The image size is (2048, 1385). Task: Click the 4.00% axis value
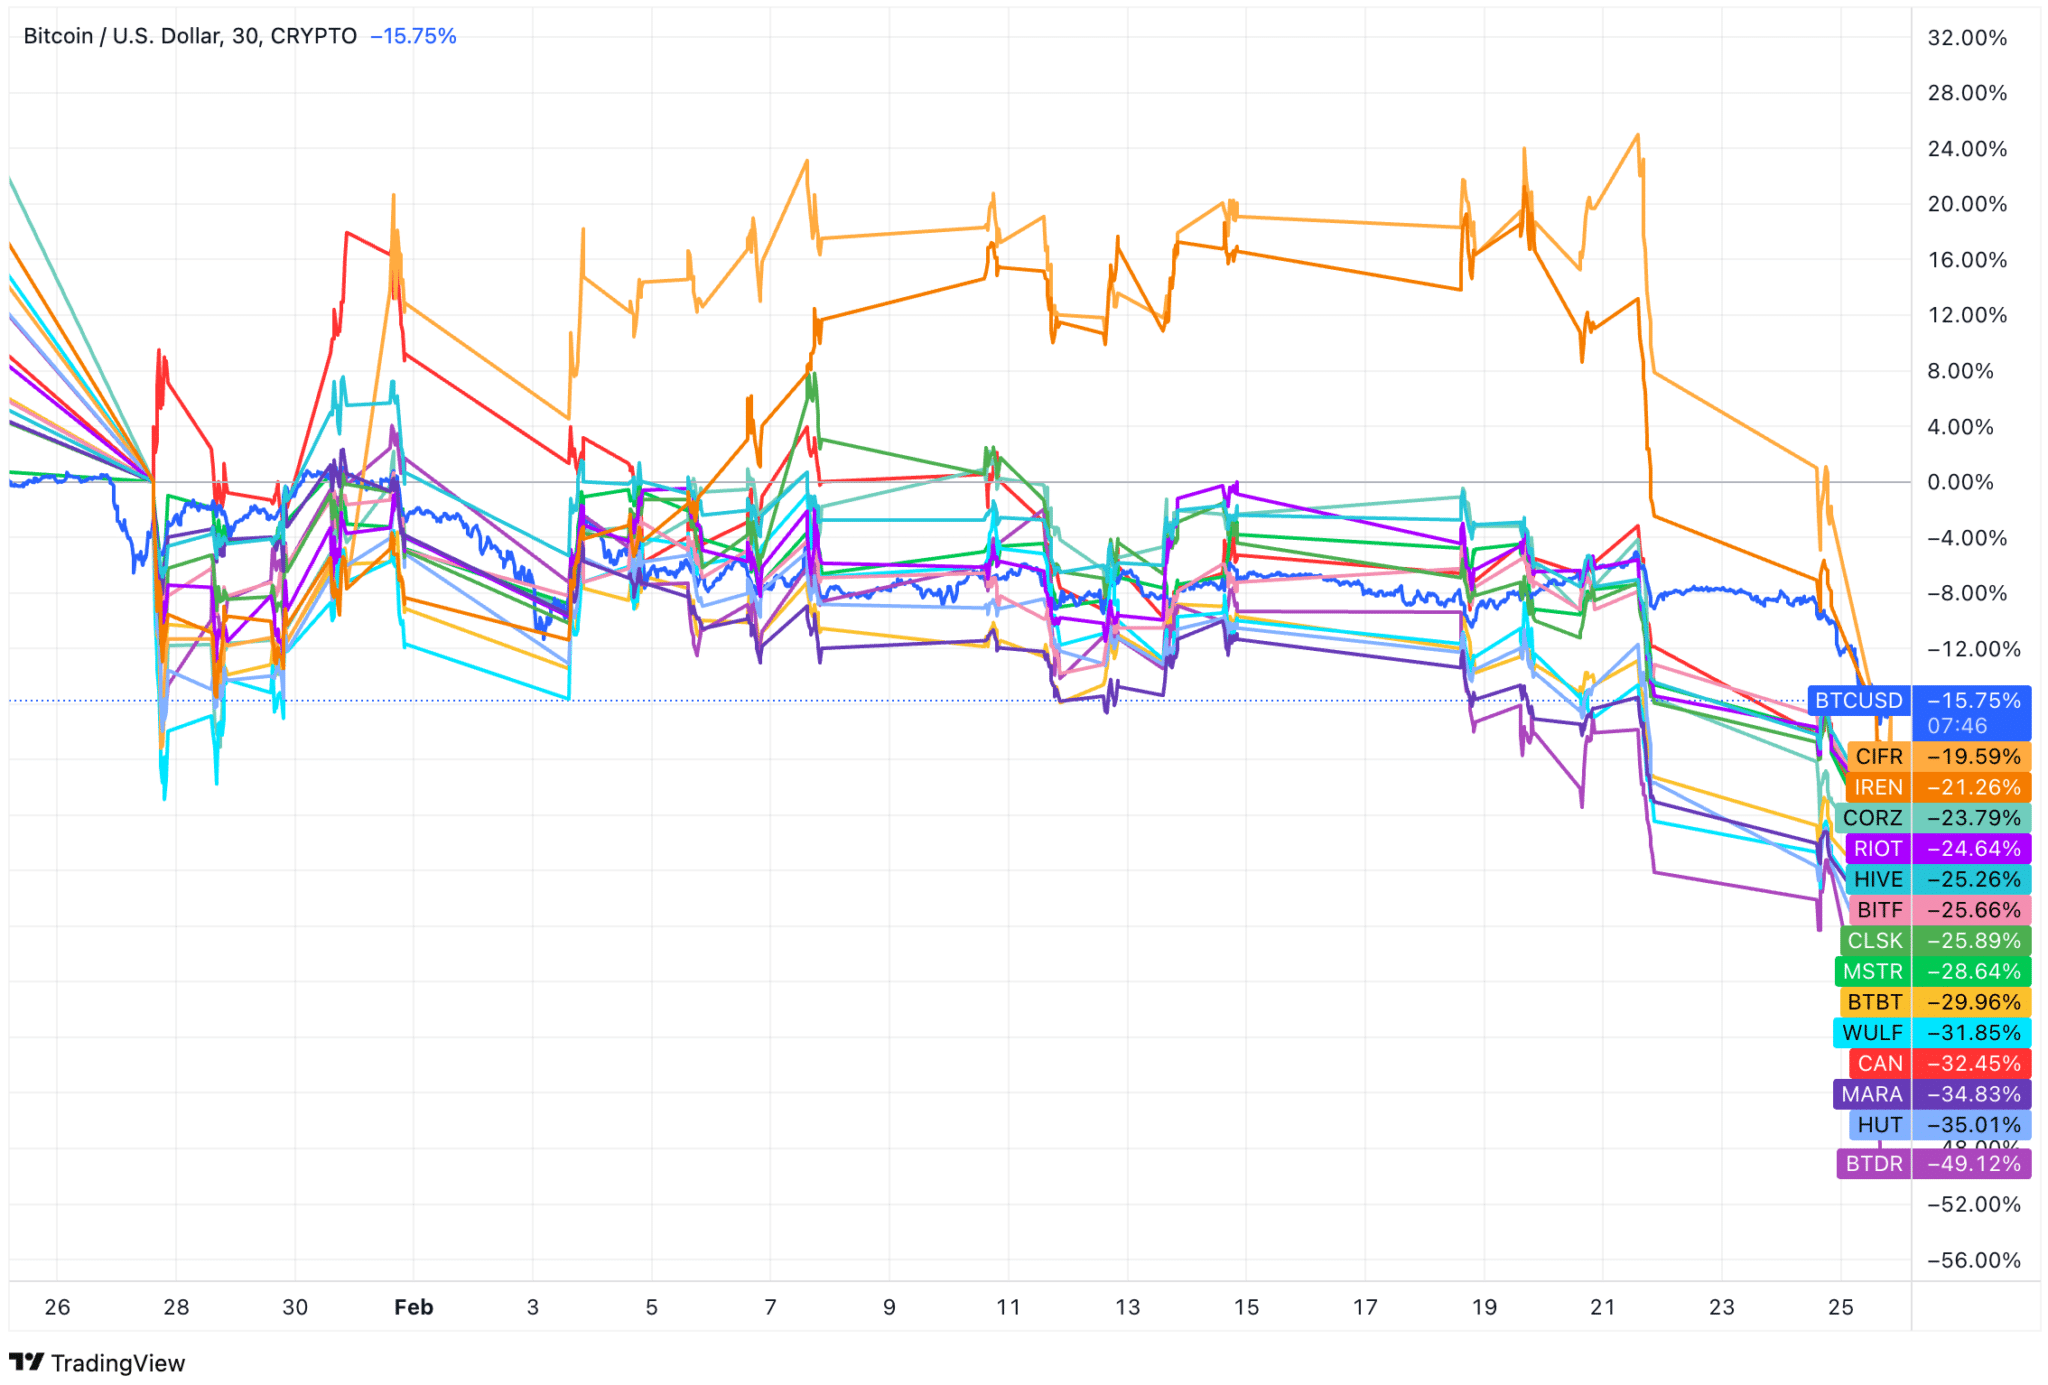tap(1961, 427)
